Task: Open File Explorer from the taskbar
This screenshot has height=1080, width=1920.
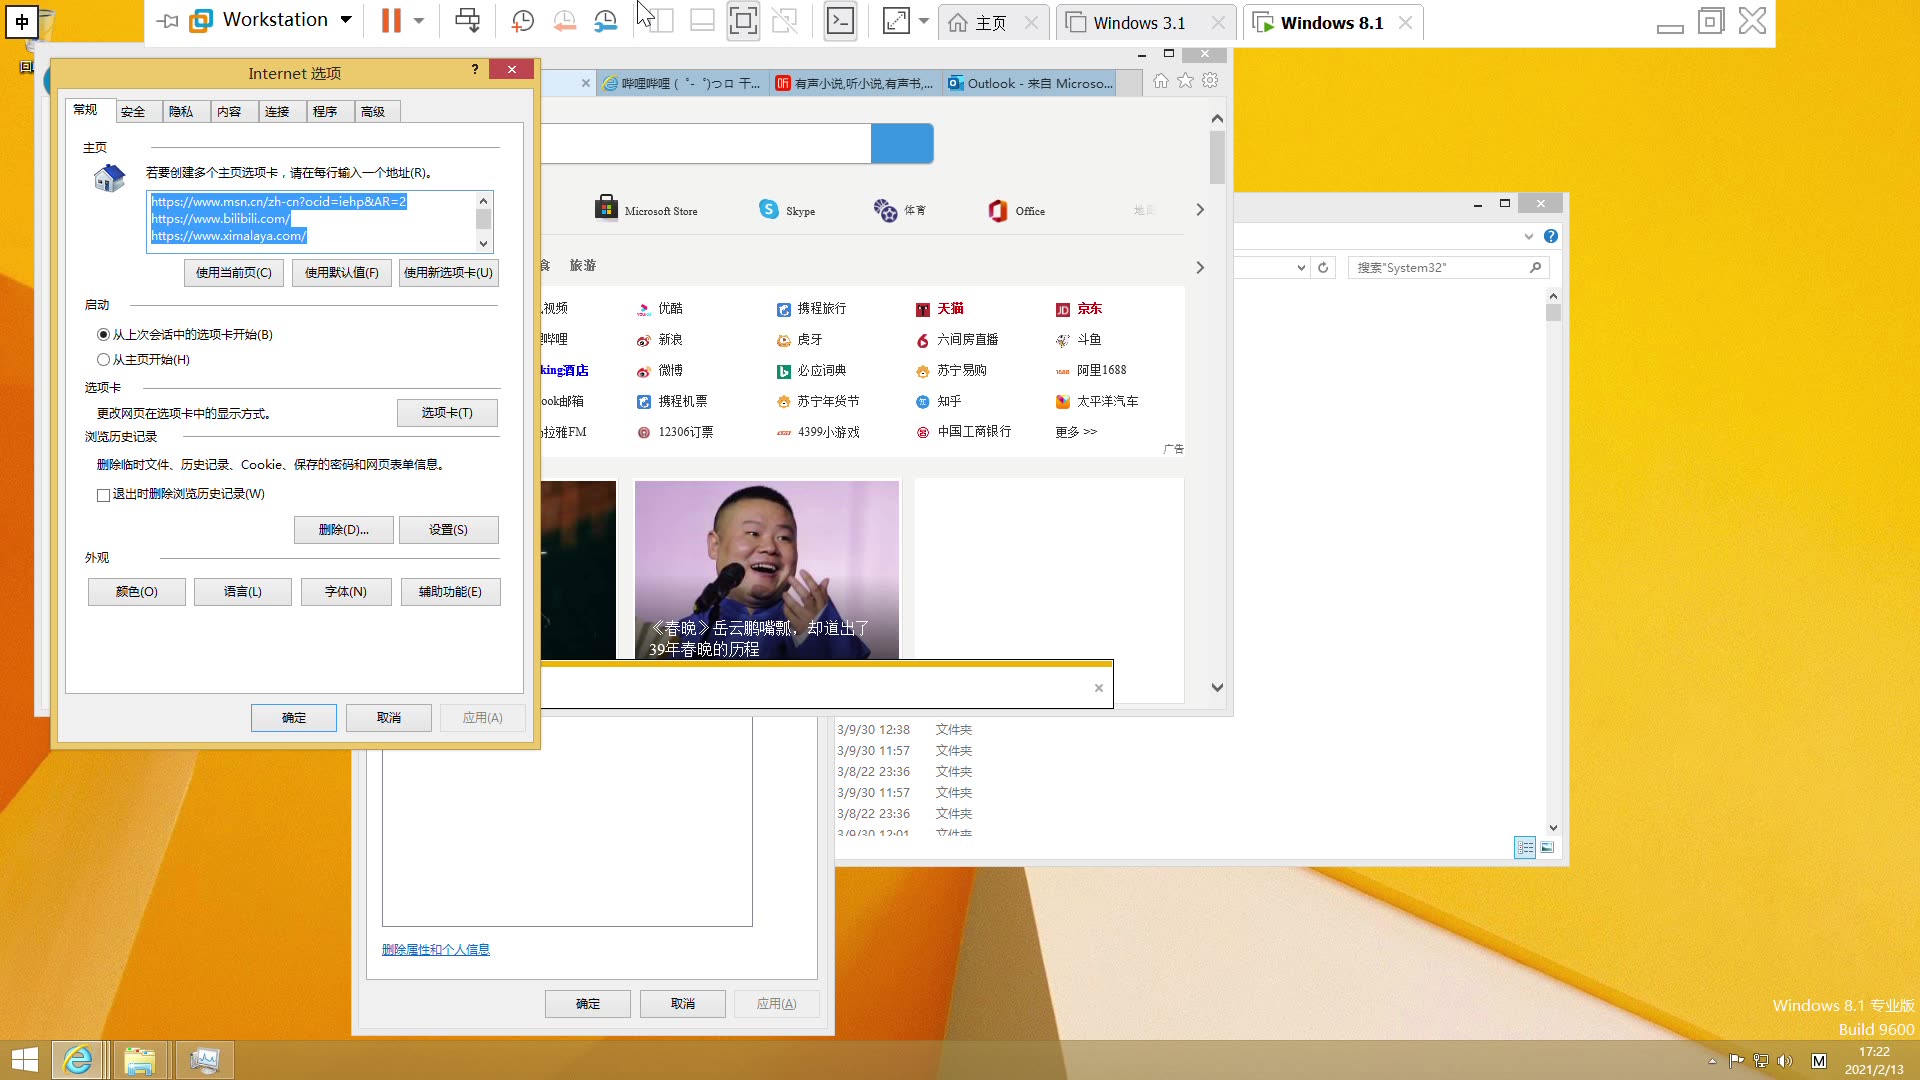Action: (x=140, y=1060)
